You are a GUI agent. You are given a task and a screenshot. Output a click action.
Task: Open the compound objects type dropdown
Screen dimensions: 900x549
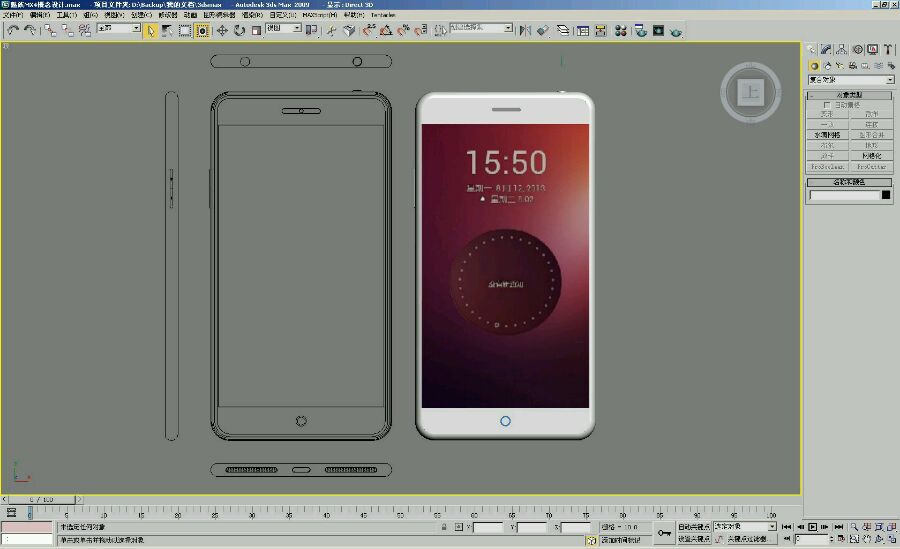[851, 80]
